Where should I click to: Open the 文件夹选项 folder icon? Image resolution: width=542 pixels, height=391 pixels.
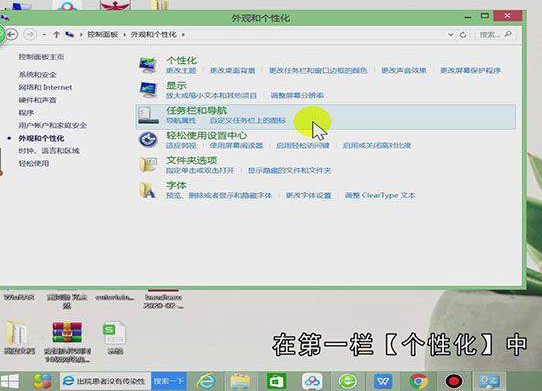[148, 165]
